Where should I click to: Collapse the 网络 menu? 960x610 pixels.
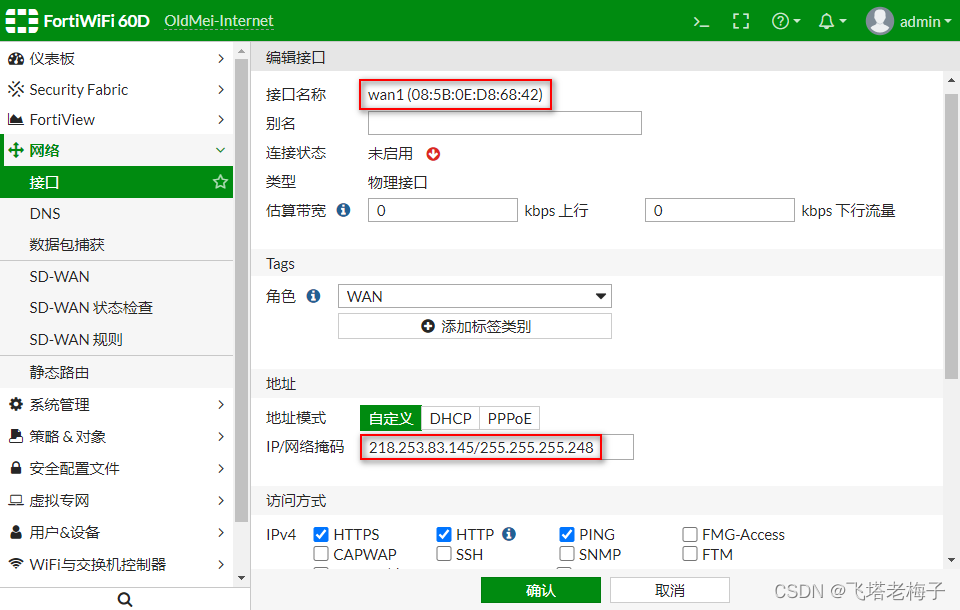pos(220,150)
